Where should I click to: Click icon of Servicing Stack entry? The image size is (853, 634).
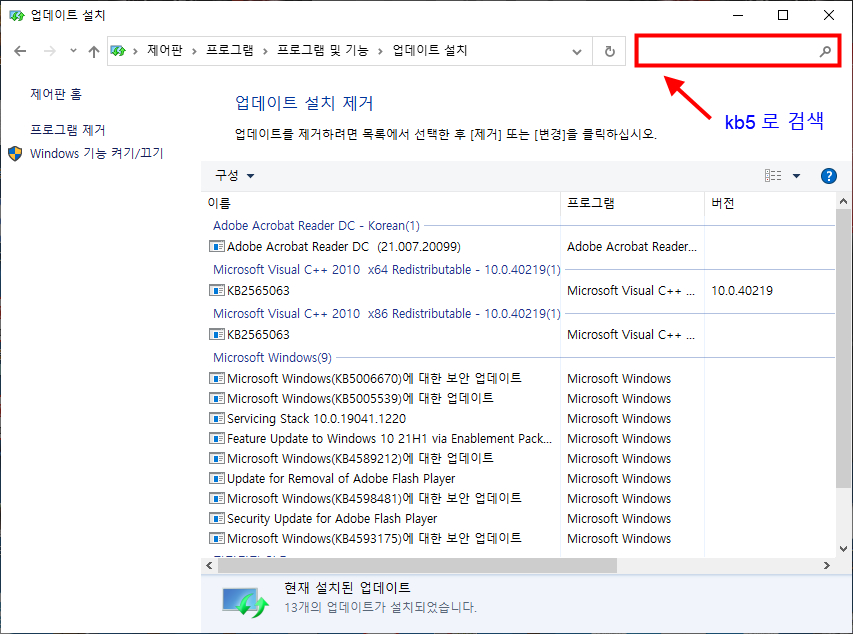pyautogui.click(x=217, y=418)
